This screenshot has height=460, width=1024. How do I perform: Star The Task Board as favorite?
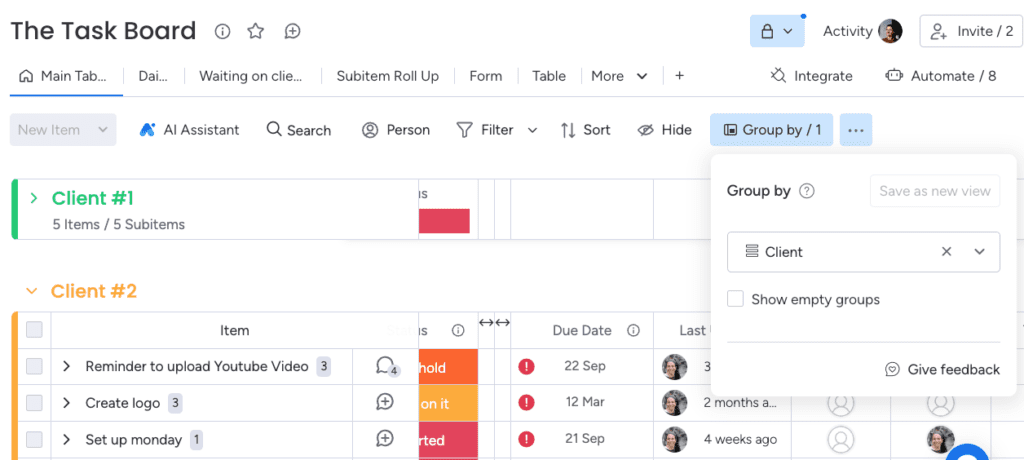(x=256, y=31)
